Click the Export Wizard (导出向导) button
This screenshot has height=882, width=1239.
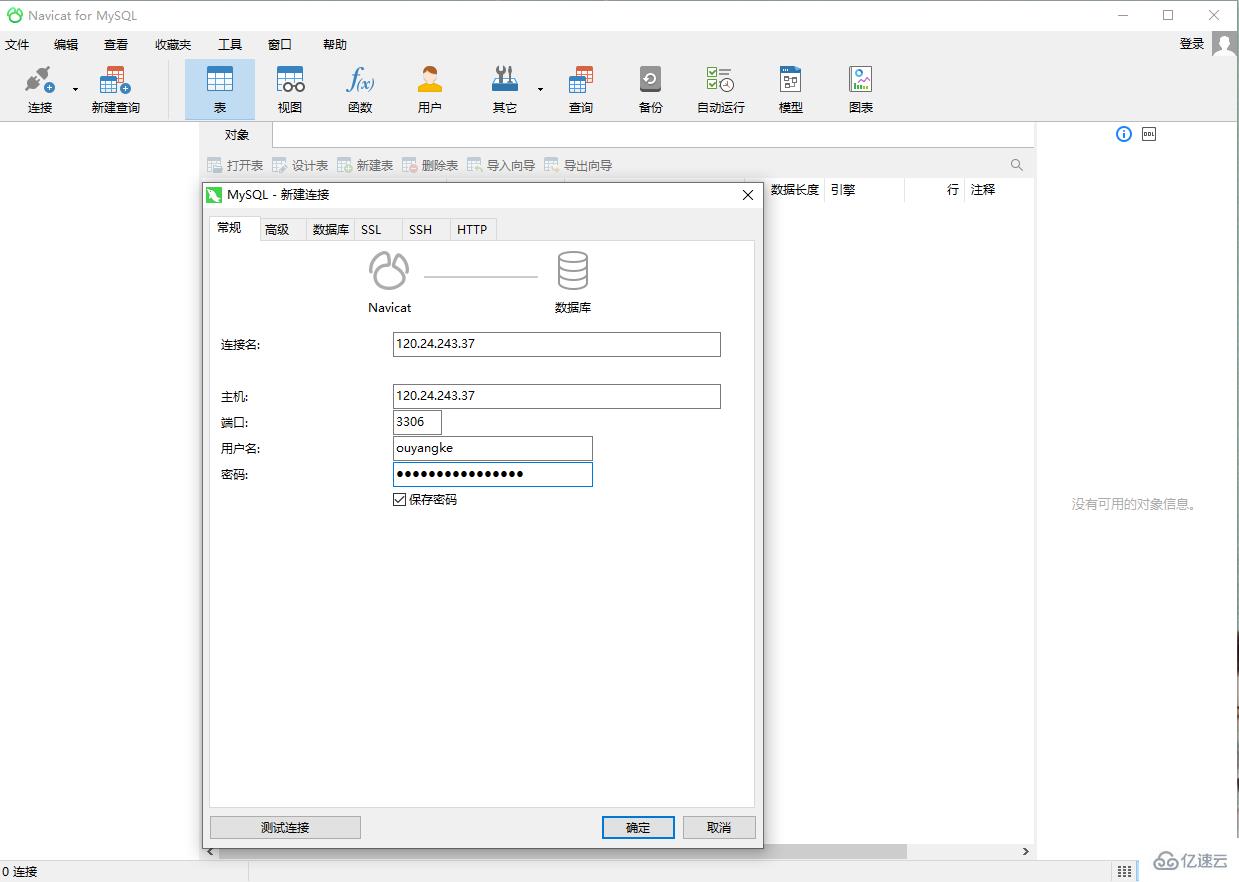578,166
